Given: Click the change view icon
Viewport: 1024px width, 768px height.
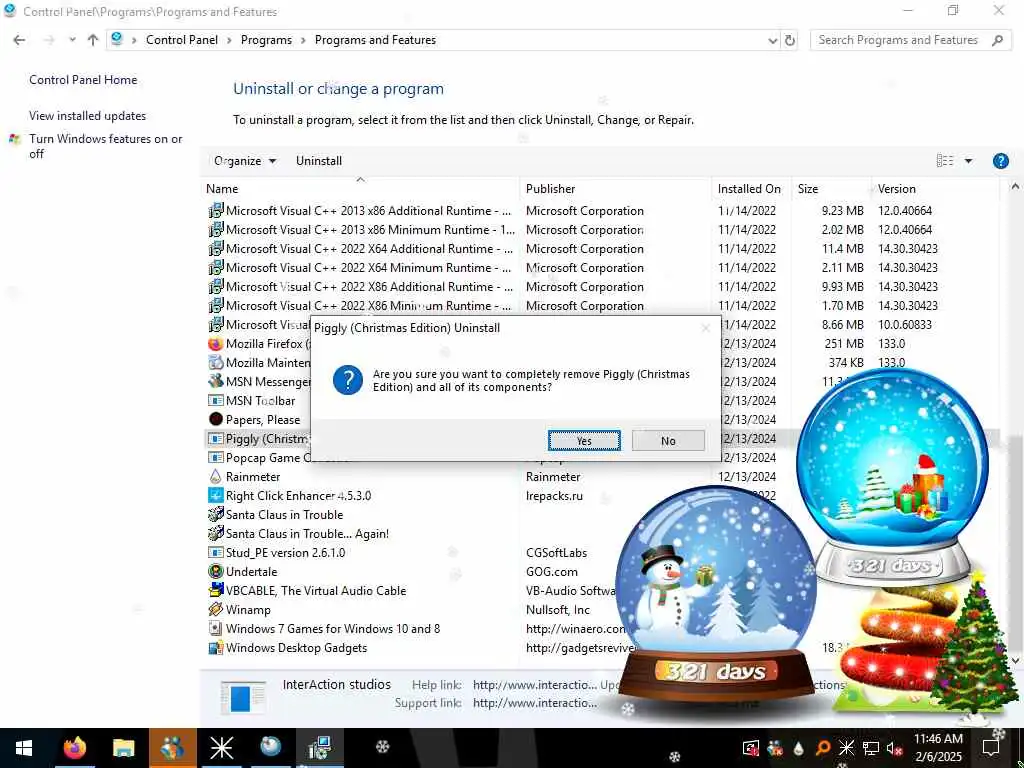Looking at the screenshot, I should pyautogui.click(x=945, y=161).
